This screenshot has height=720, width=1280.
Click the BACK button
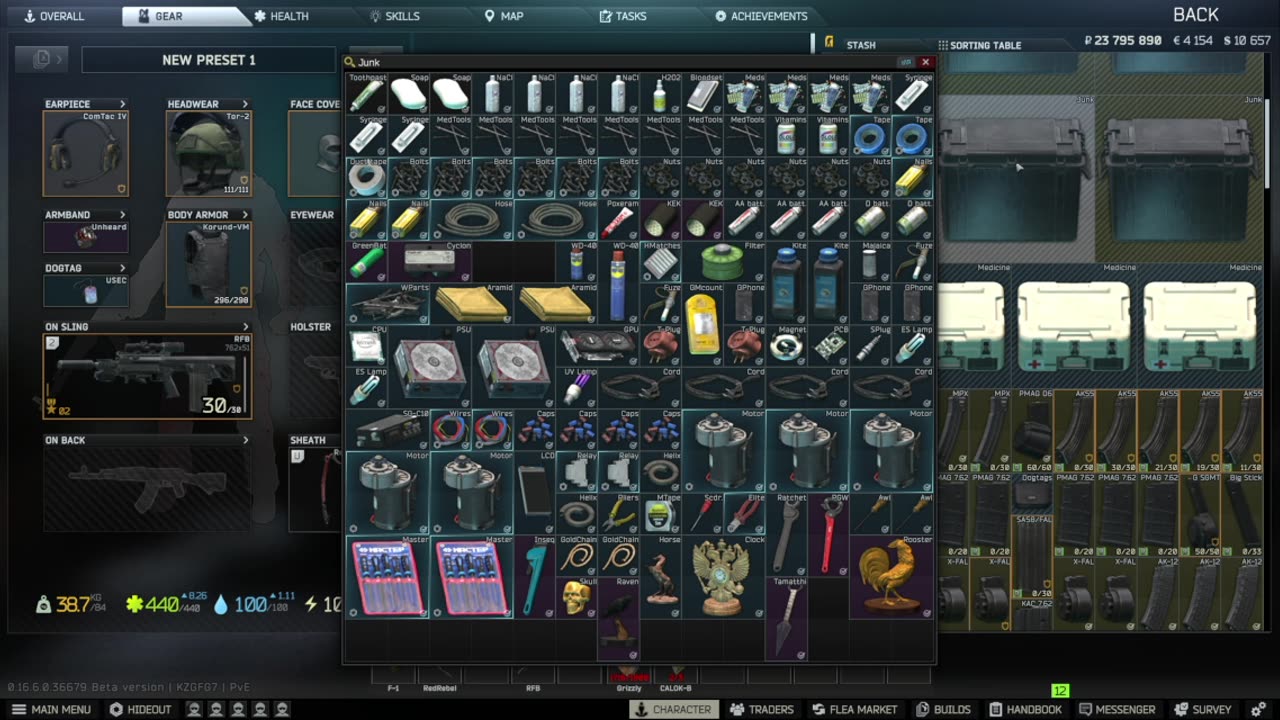tap(1195, 15)
